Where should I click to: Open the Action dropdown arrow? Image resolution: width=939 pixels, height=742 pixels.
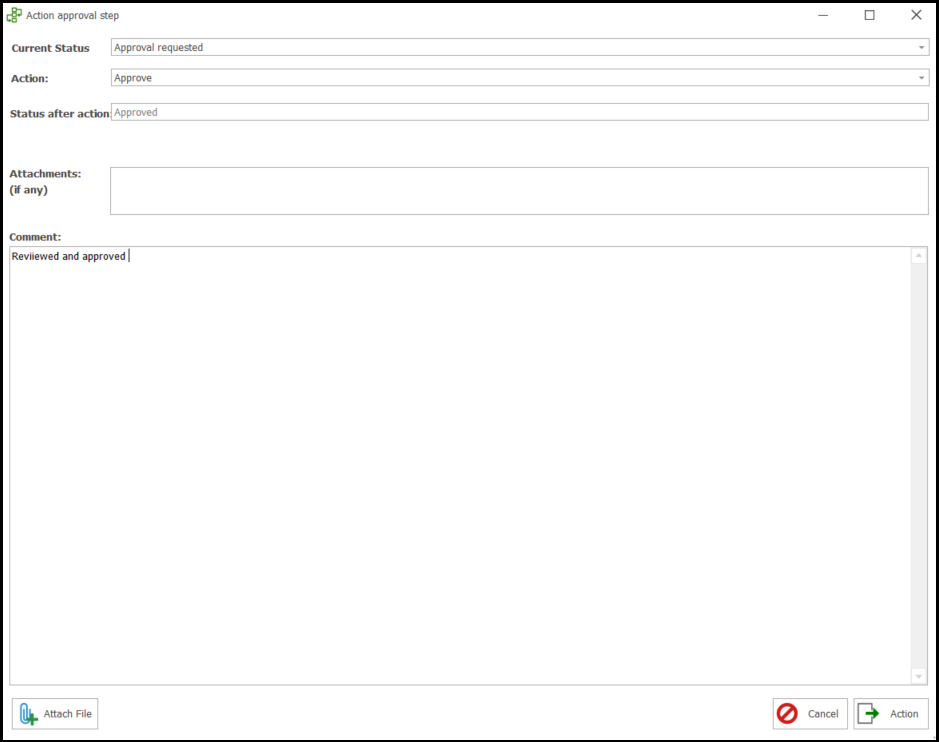tap(921, 78)
